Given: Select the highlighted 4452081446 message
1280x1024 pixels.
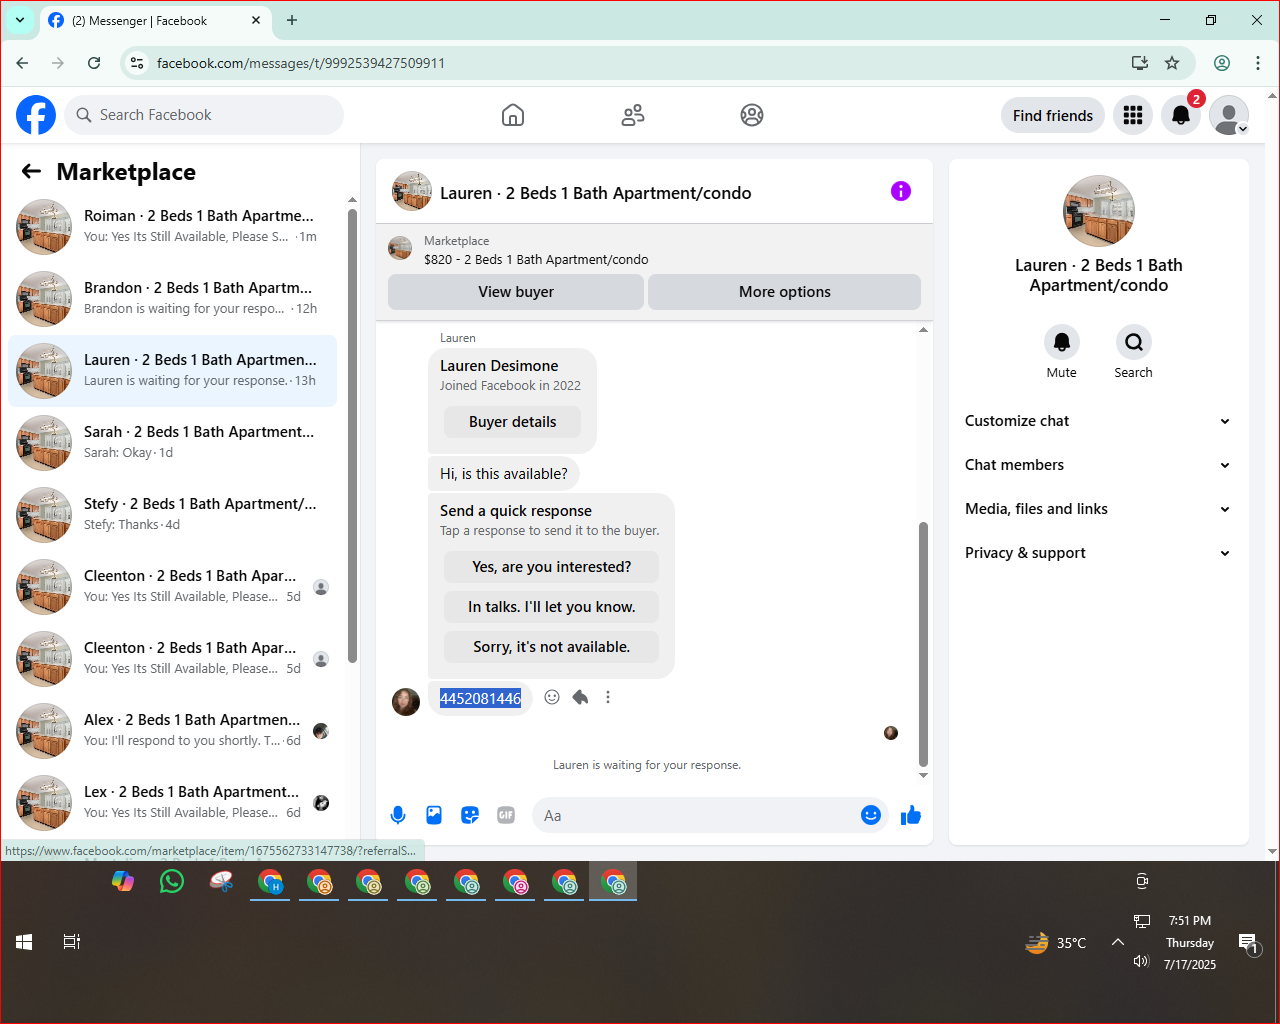Looking at the screenshot, I should (480, 698).
